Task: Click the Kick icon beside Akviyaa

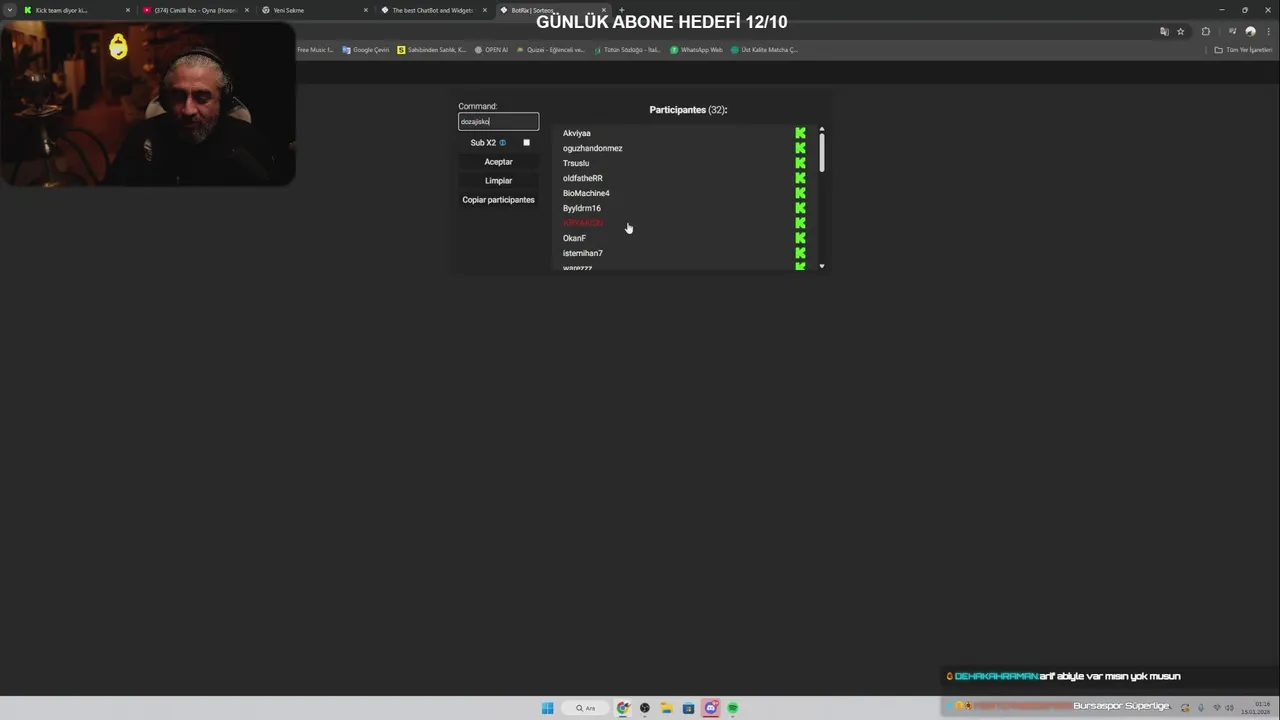Action: pos(800,133)
